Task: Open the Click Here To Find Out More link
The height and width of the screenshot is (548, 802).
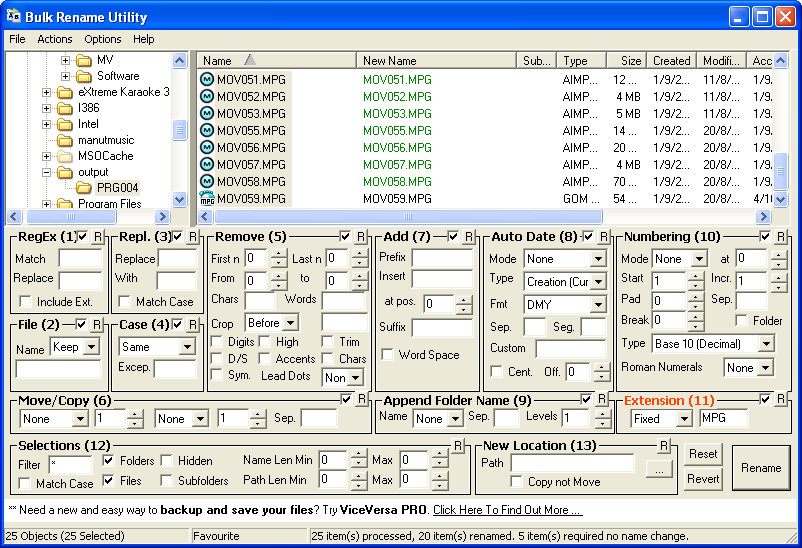Action: [x=507, y=510]
